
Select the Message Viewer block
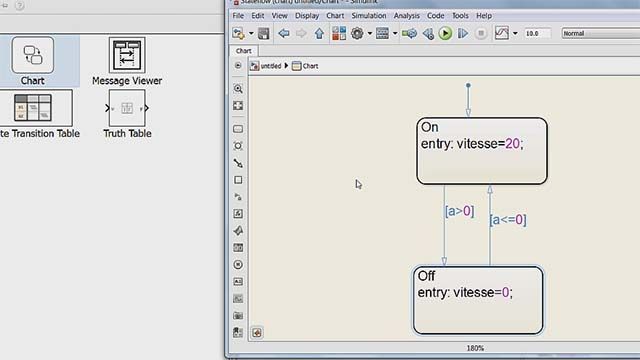tap(127, 61)
